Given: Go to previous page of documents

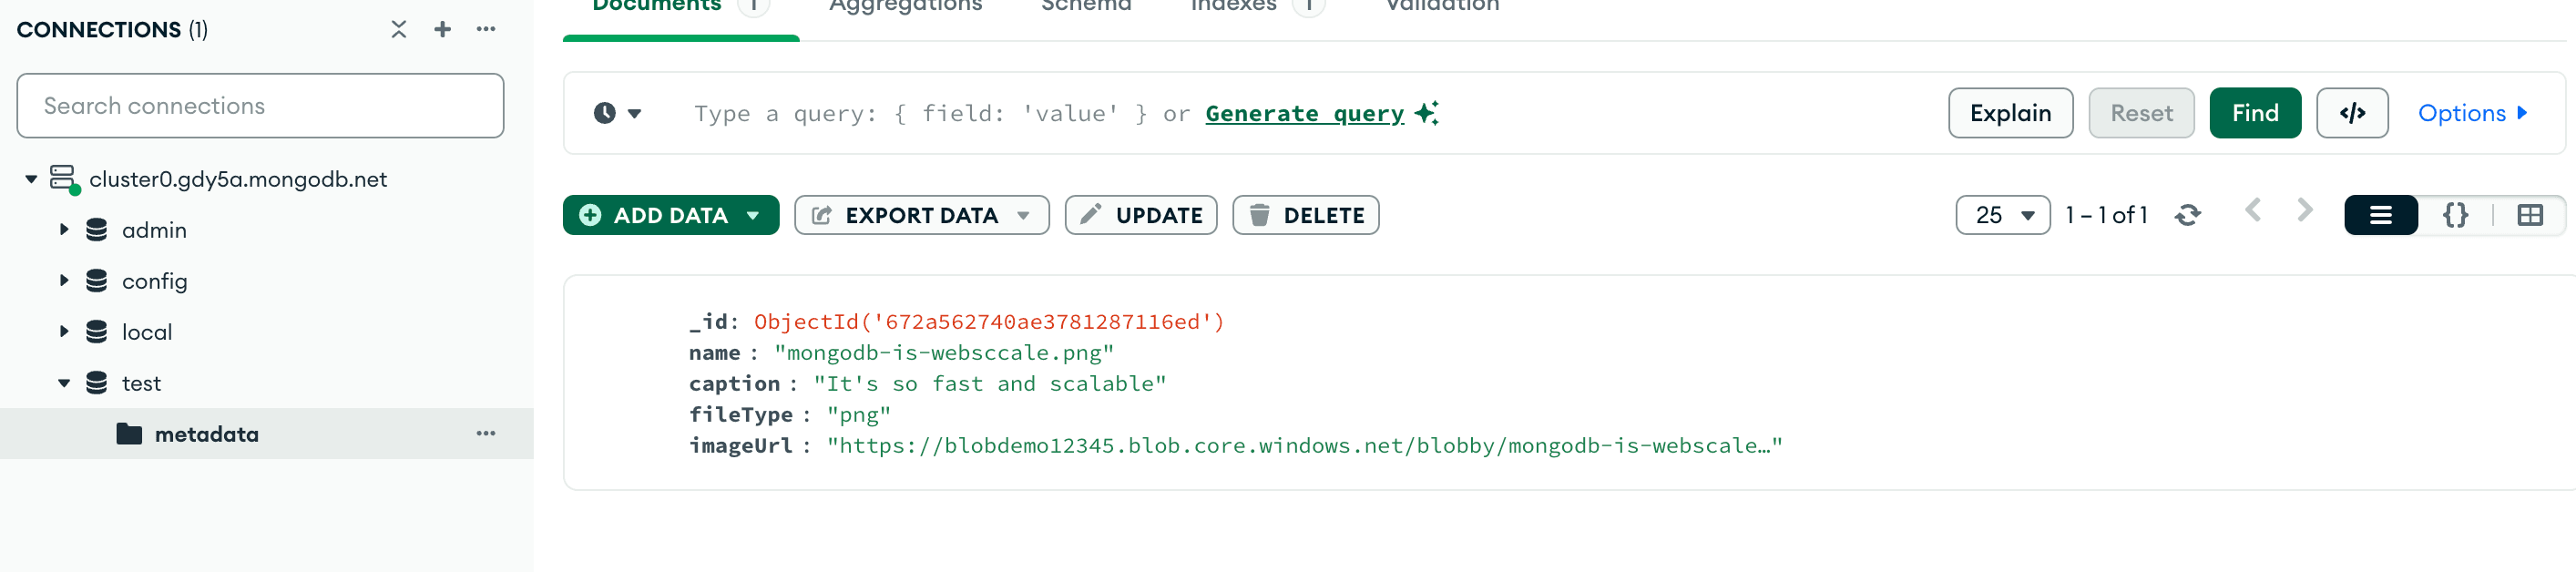Looking at the screenshot, I should pos(2253,212).
